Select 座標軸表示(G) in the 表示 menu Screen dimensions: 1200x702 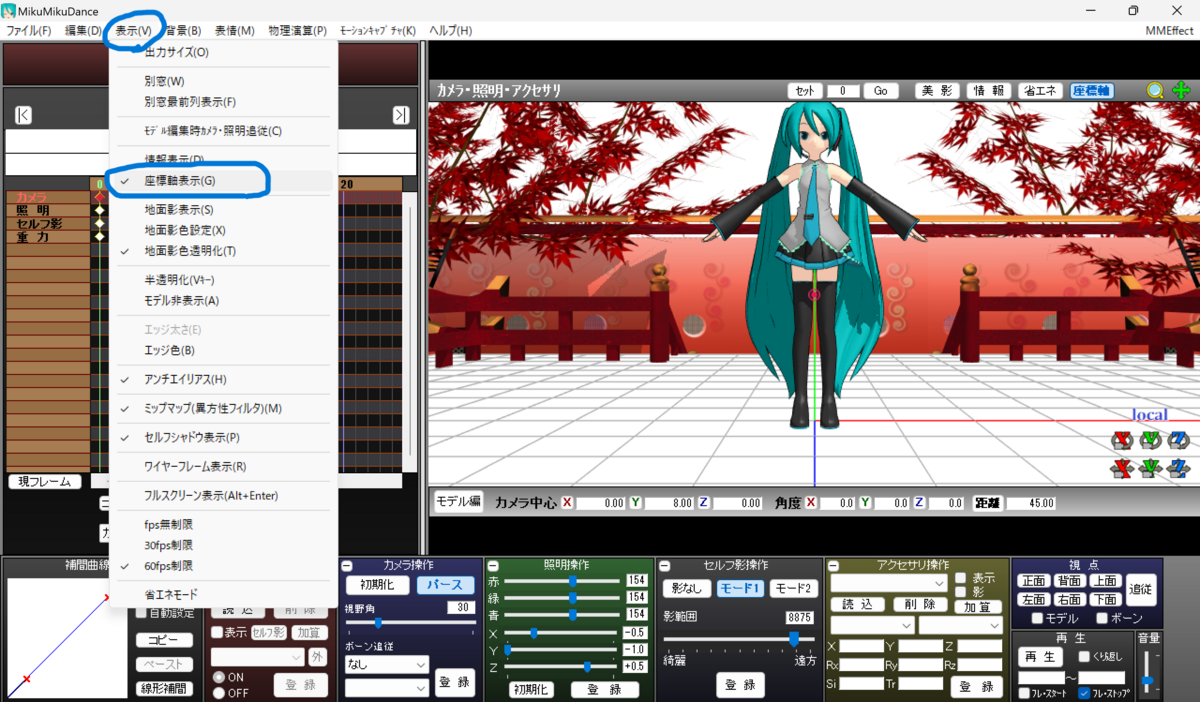click(x=223, y=181)
